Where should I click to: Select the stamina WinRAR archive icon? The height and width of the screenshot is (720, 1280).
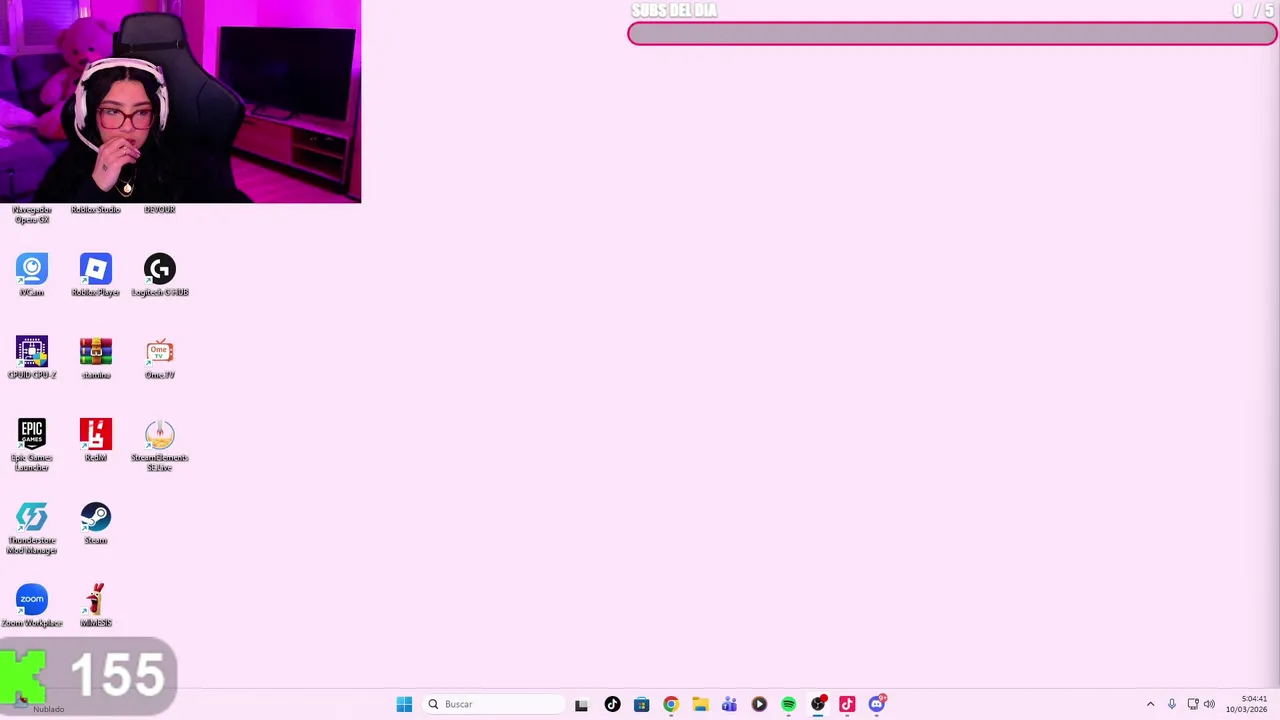click(96, 358)
